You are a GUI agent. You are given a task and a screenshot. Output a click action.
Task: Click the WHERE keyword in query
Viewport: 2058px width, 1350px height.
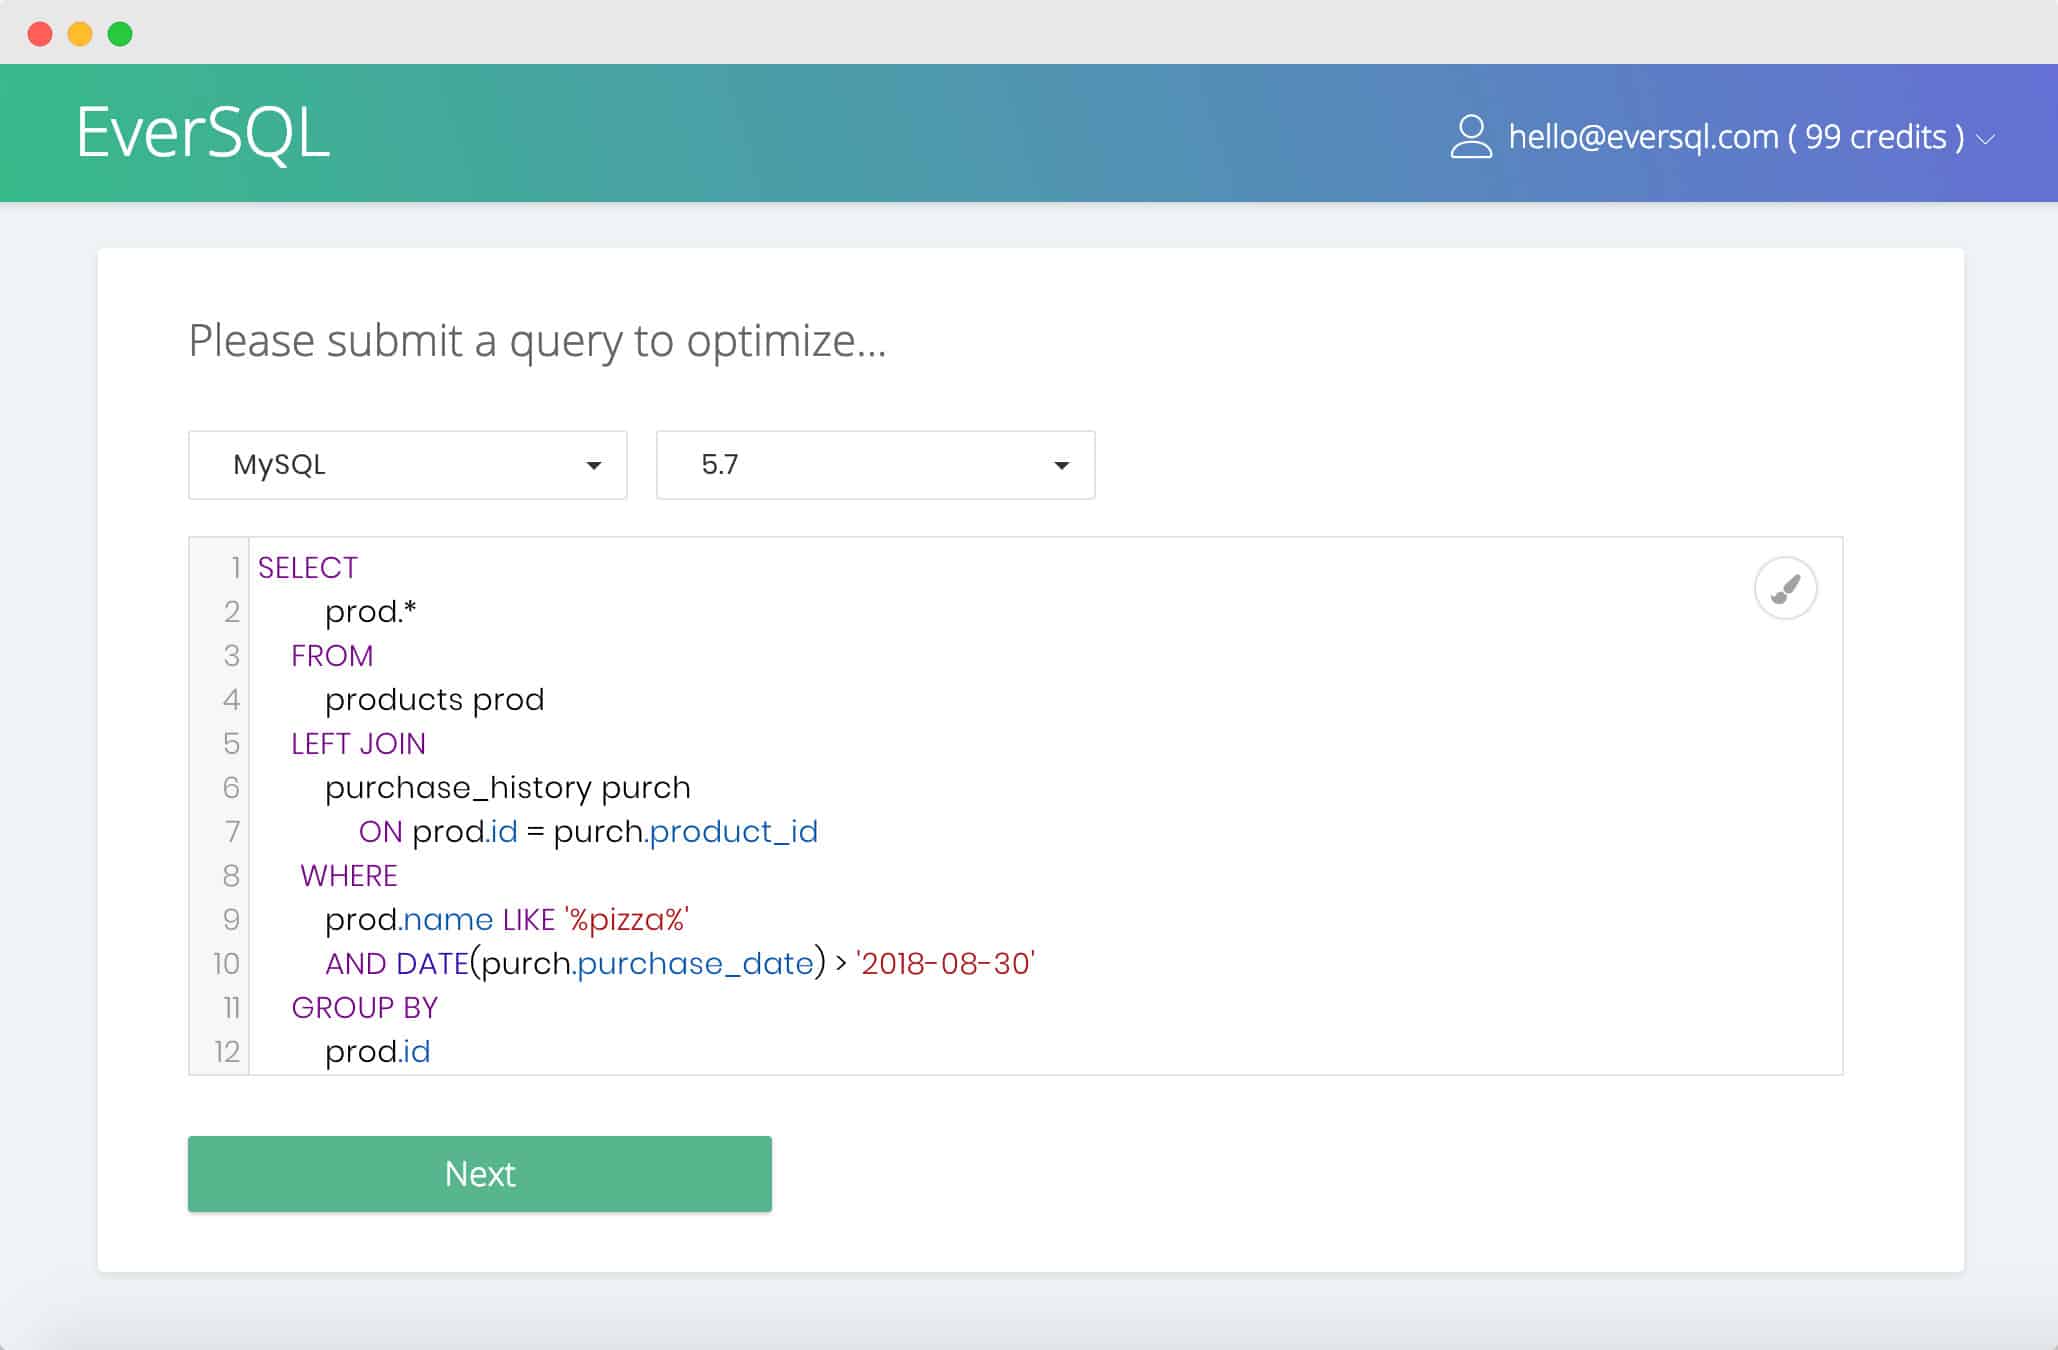[349, 876]
